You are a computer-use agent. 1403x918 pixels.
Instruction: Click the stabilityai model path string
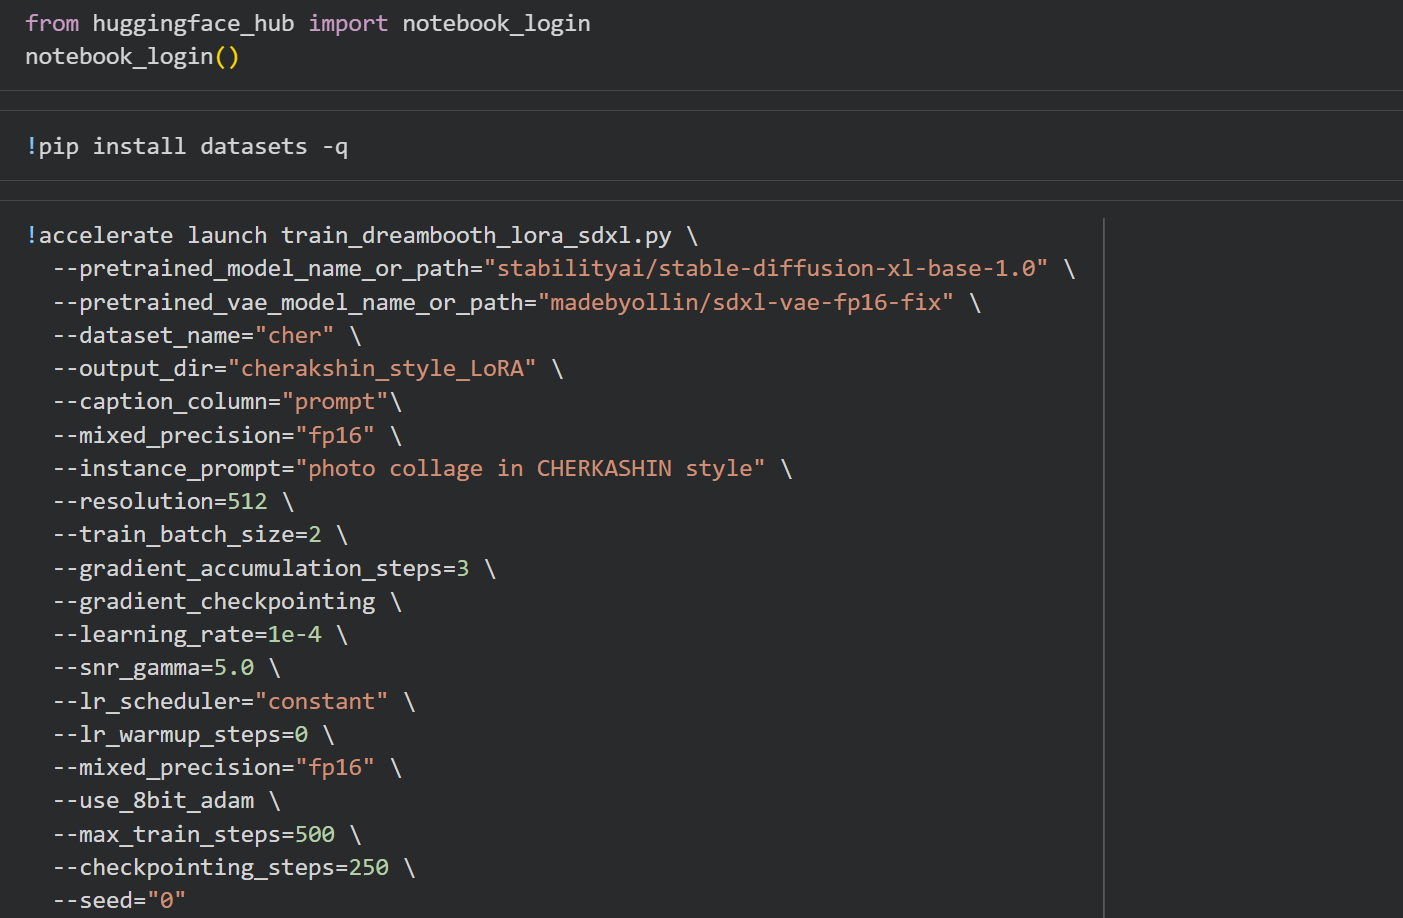click(766, 269)
